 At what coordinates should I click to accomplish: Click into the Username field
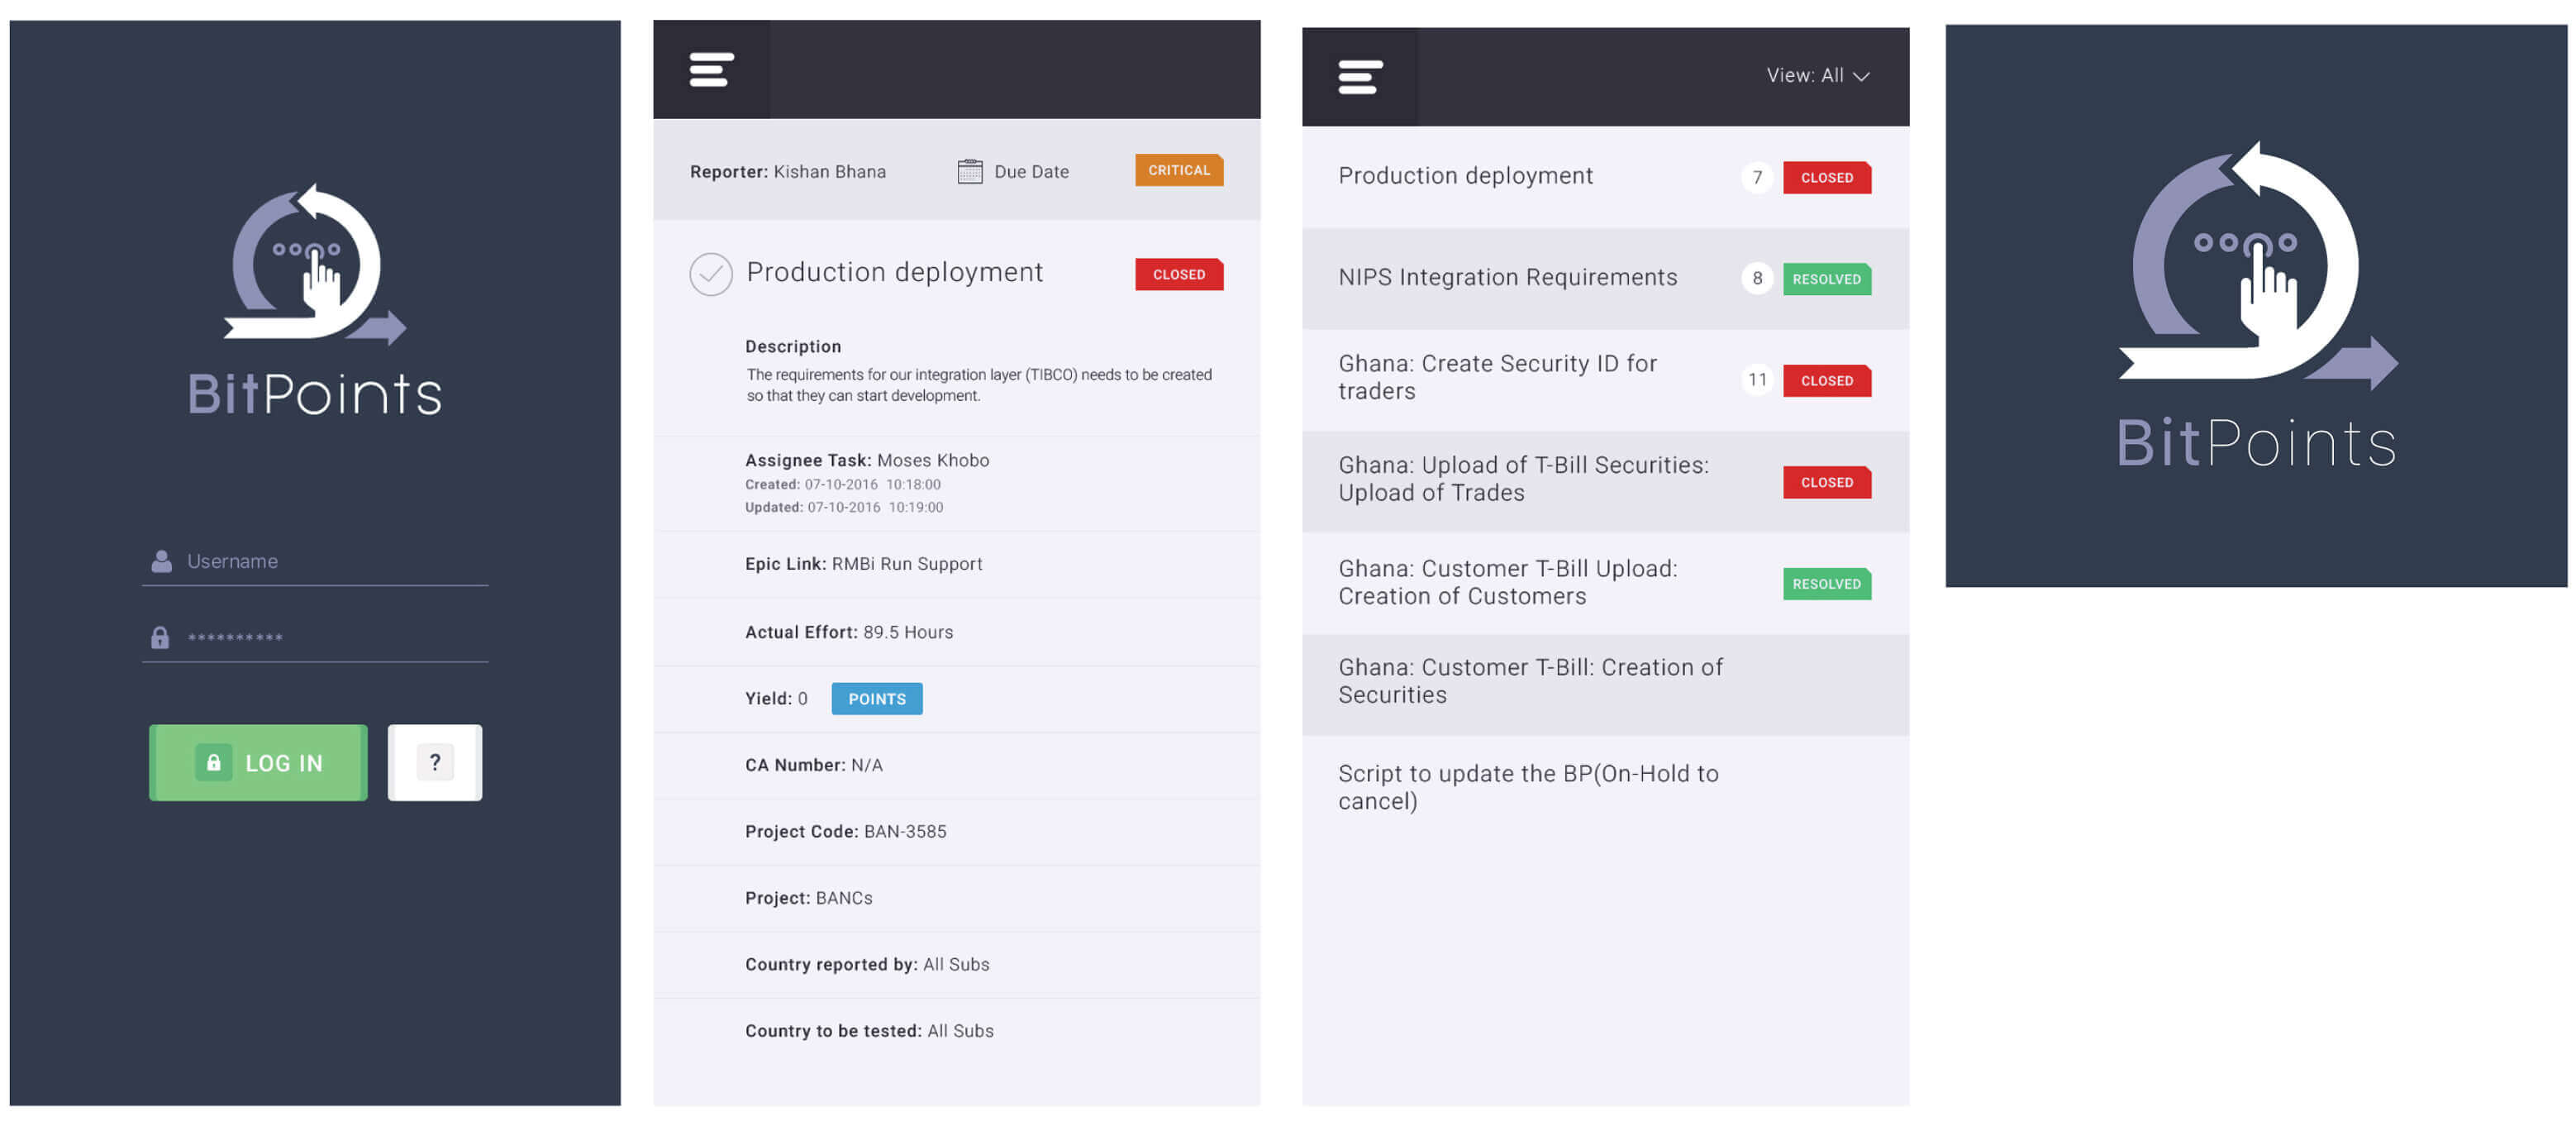(330, 562)
